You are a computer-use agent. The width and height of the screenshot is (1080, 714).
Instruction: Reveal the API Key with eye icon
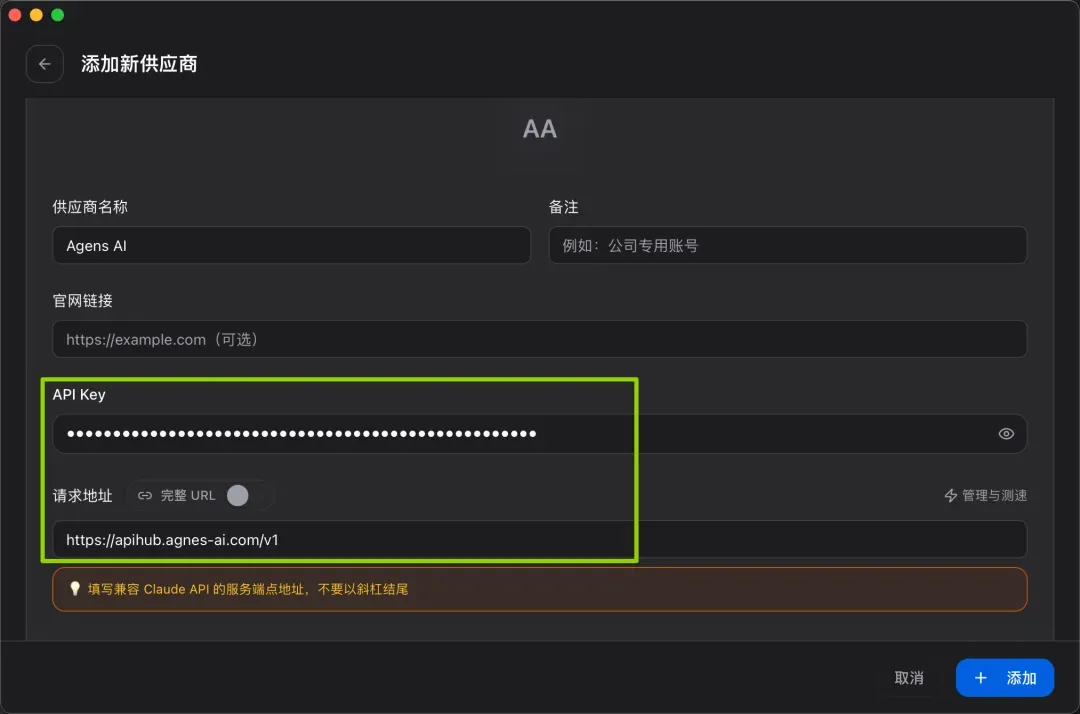click(1006, 434)
